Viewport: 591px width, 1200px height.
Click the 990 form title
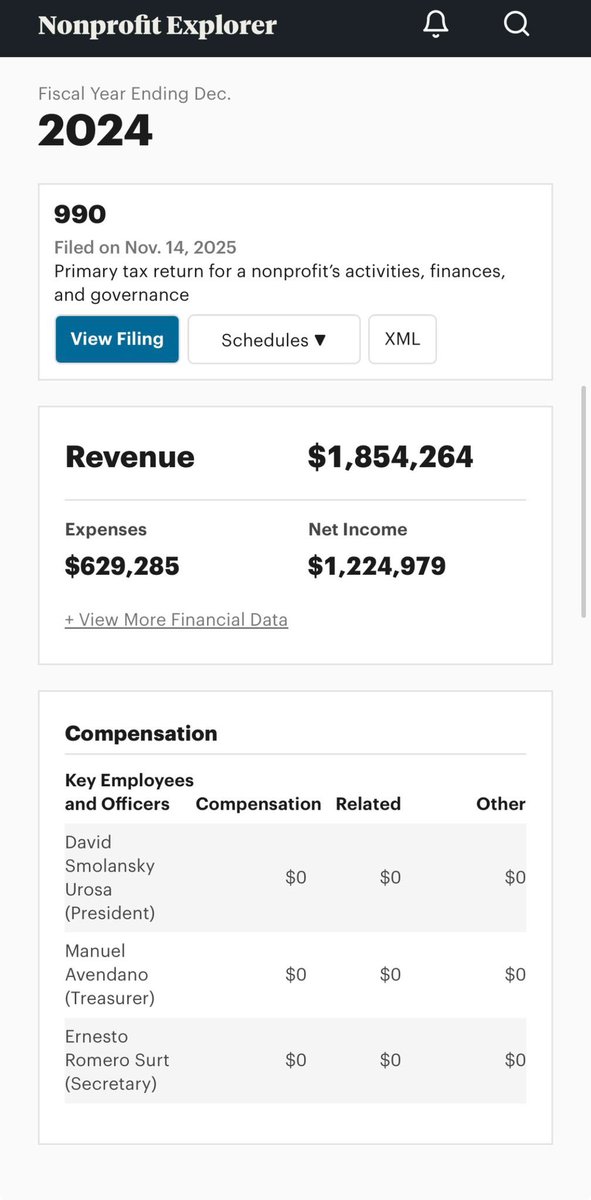pyautogui.click(x=80, y=214)
